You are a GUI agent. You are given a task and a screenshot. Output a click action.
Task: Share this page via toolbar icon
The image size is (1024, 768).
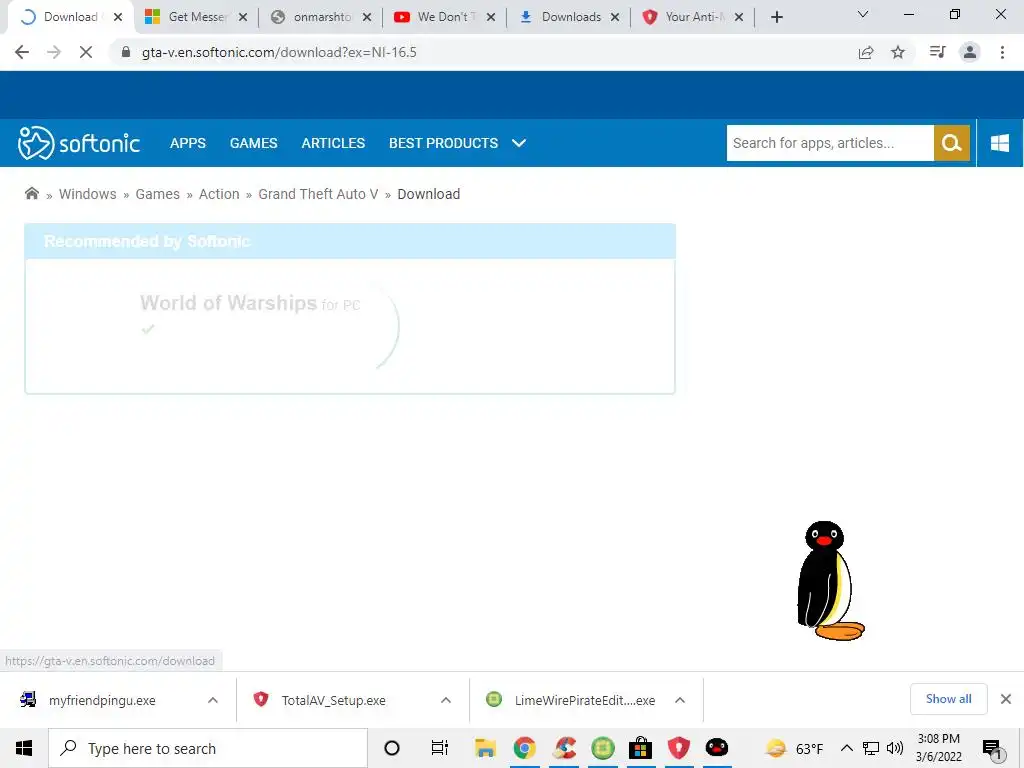tap(866, 52)
